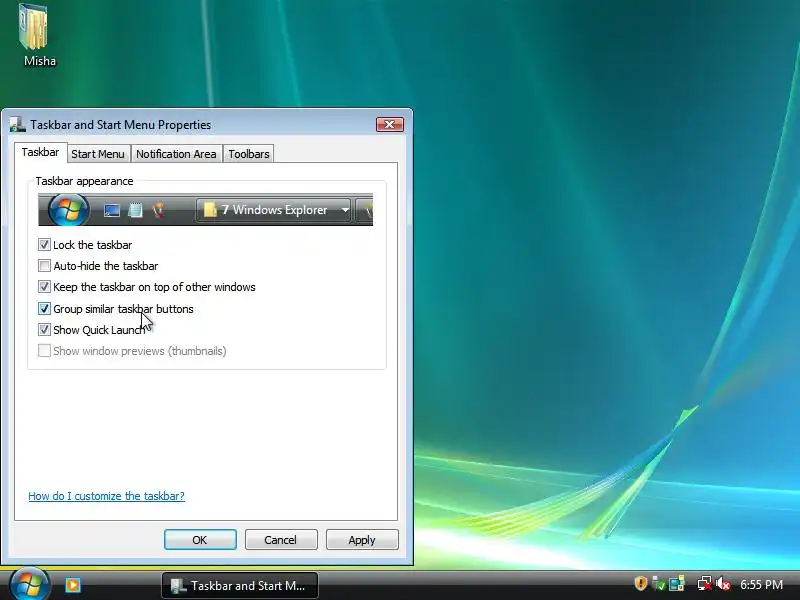Select the Taskbar tab
Viewport: 800px width, 600px height.
coord(40,153)
